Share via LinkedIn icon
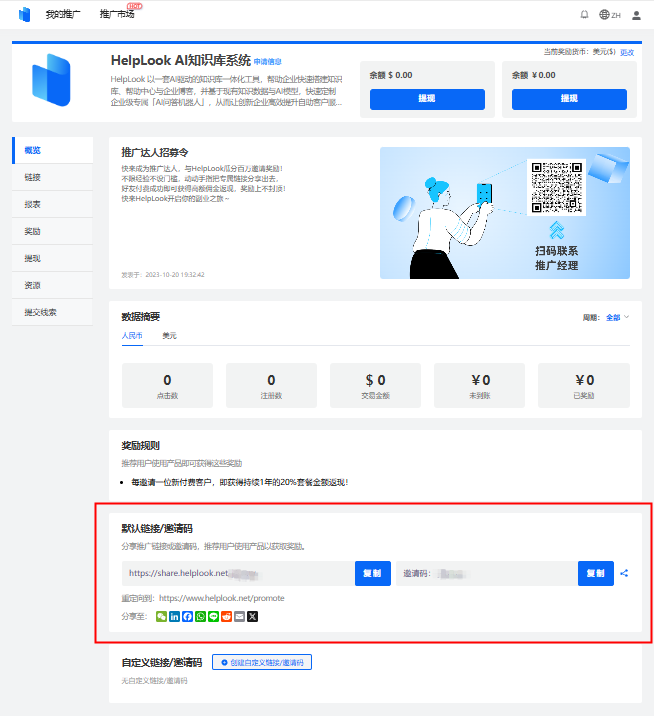This screenshot has height=716, width=654. pyautogui.click(x=174, y=616)
